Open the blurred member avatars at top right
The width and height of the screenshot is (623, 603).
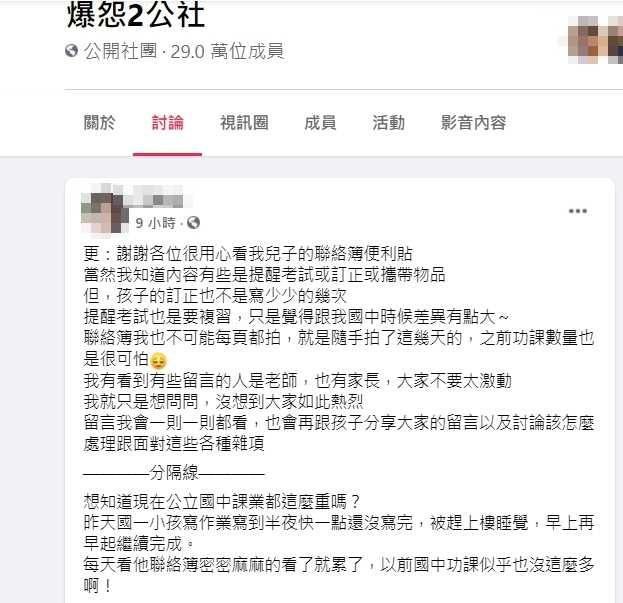tap(594, 40)
